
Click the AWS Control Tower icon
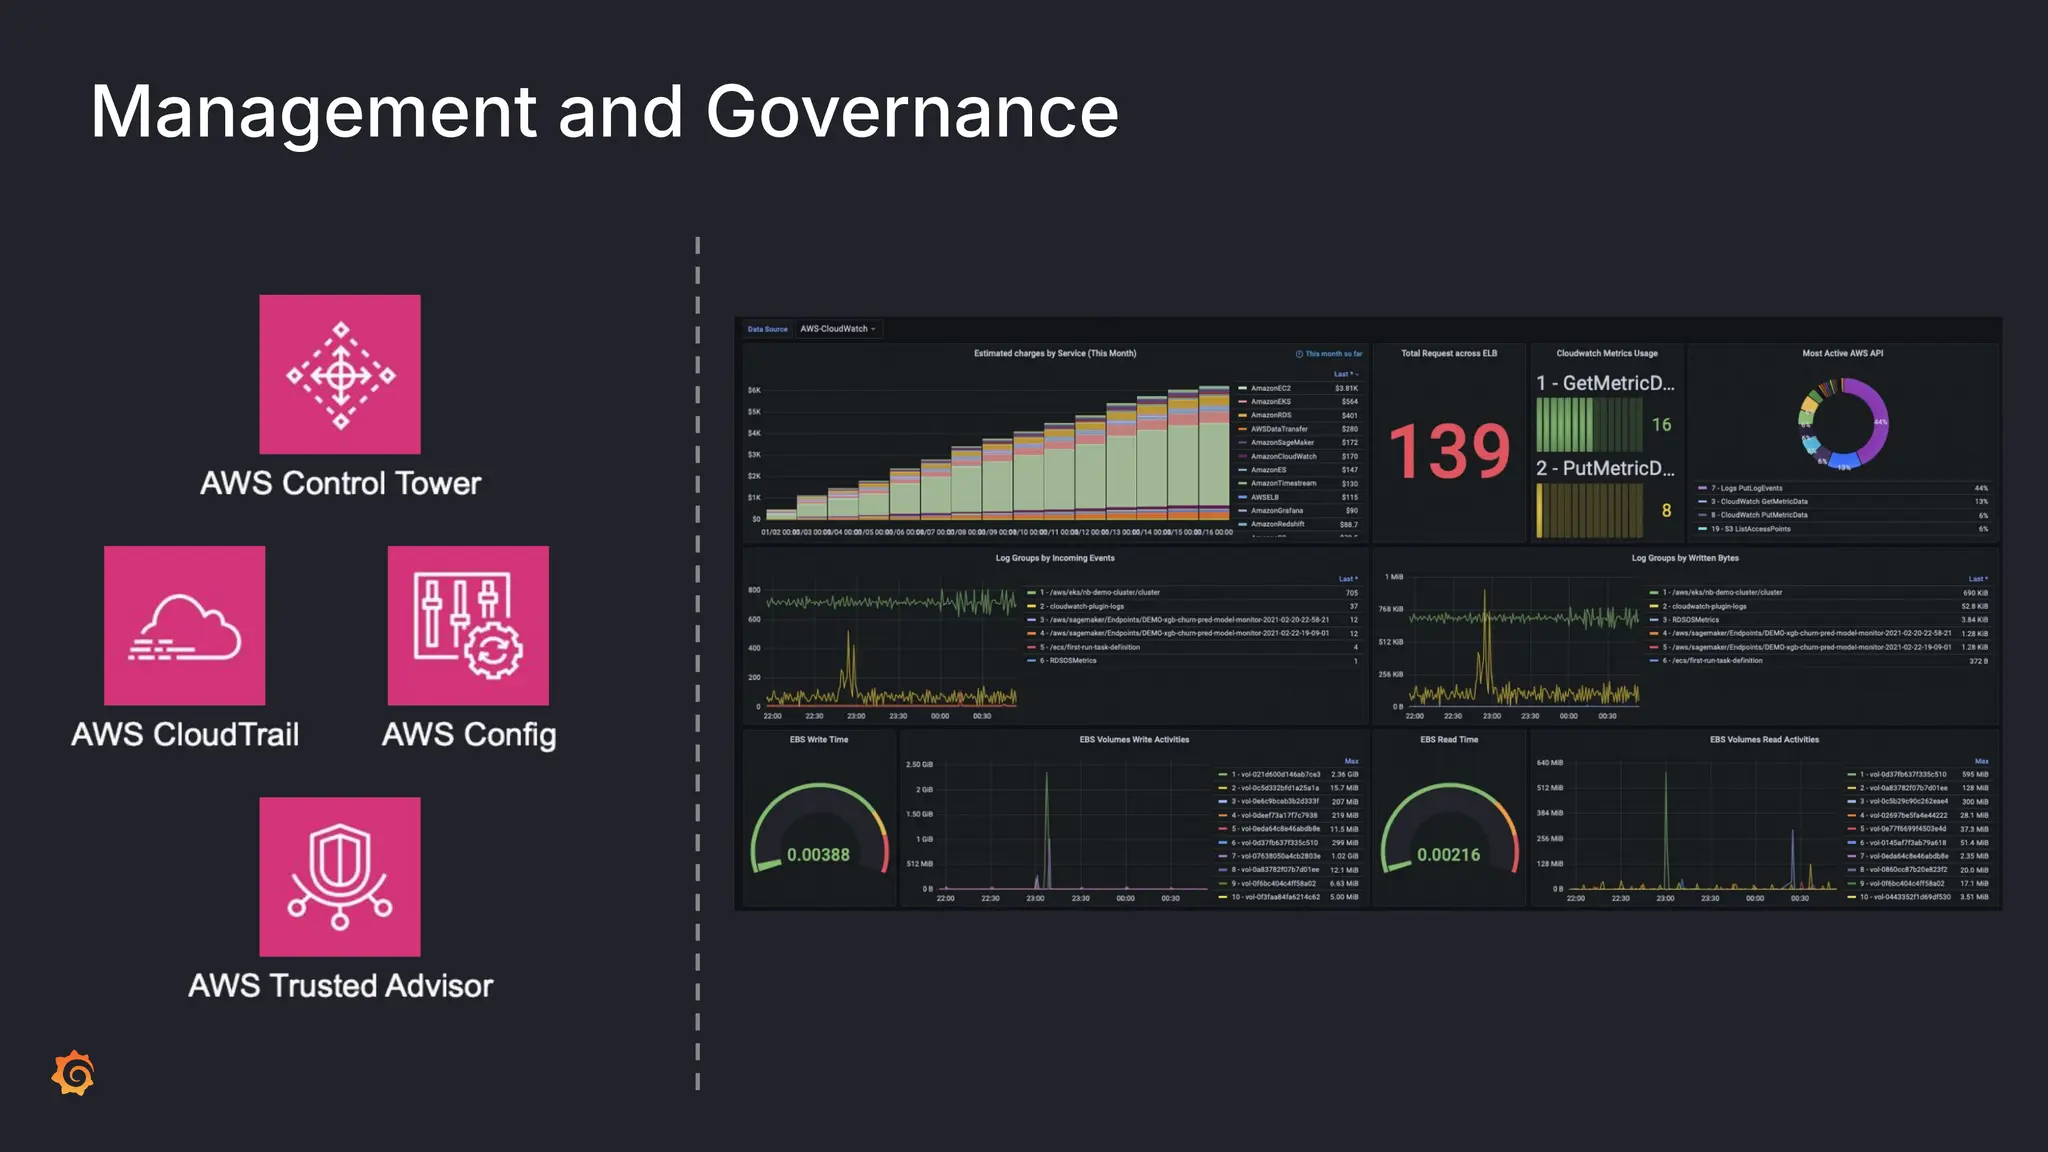[340, 374]
